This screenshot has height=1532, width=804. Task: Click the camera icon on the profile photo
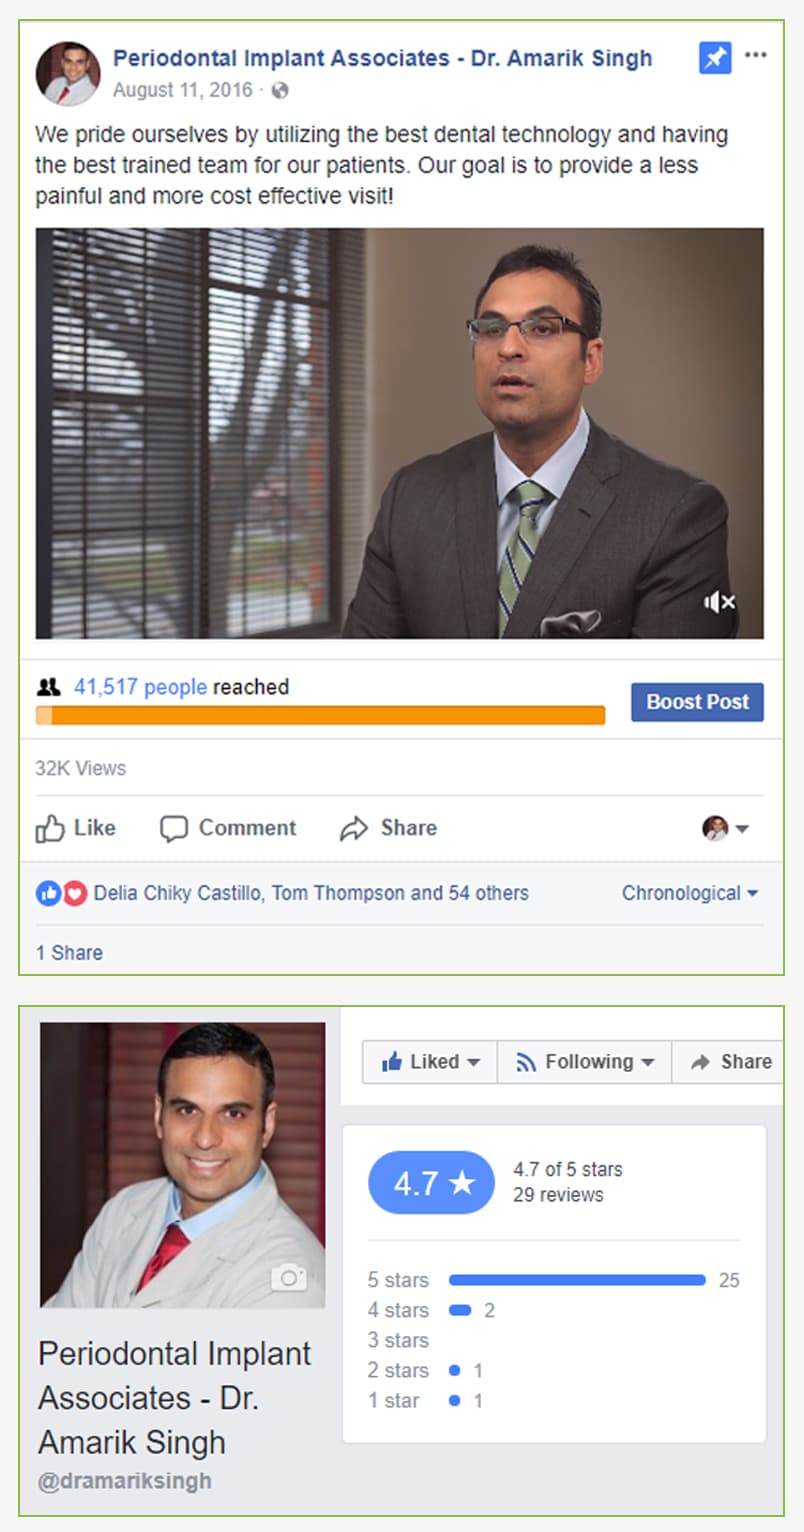[289, 1277]
